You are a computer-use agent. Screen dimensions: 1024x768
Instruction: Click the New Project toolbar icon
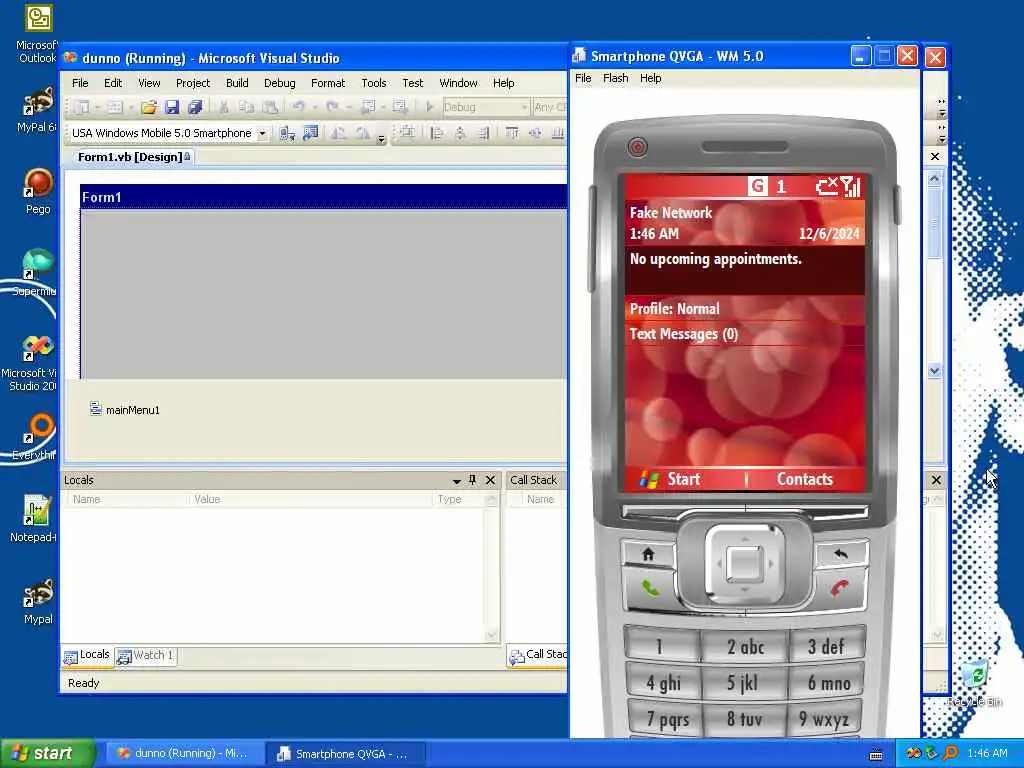click(x=82, y=106)
